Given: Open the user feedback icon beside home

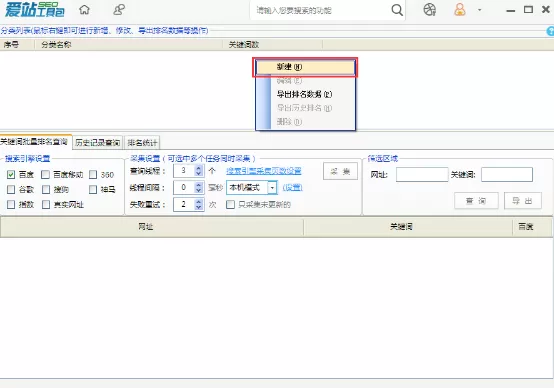Looking at the screenshot, I should pos(119,10).
